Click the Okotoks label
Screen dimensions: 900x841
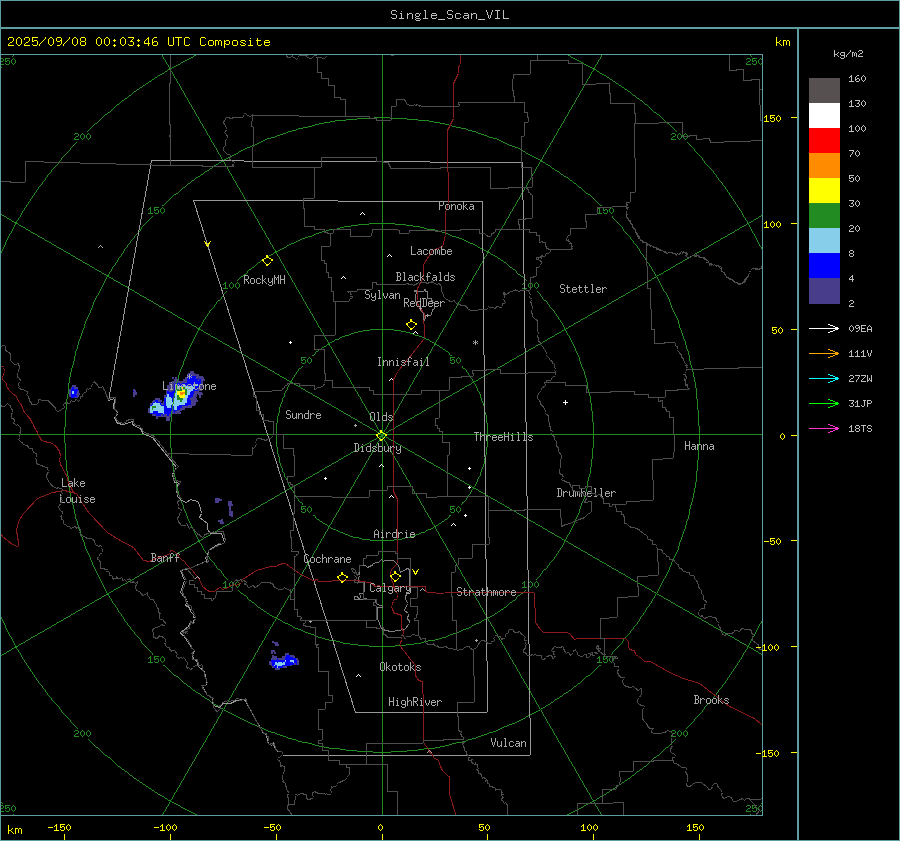coord(400,667)
